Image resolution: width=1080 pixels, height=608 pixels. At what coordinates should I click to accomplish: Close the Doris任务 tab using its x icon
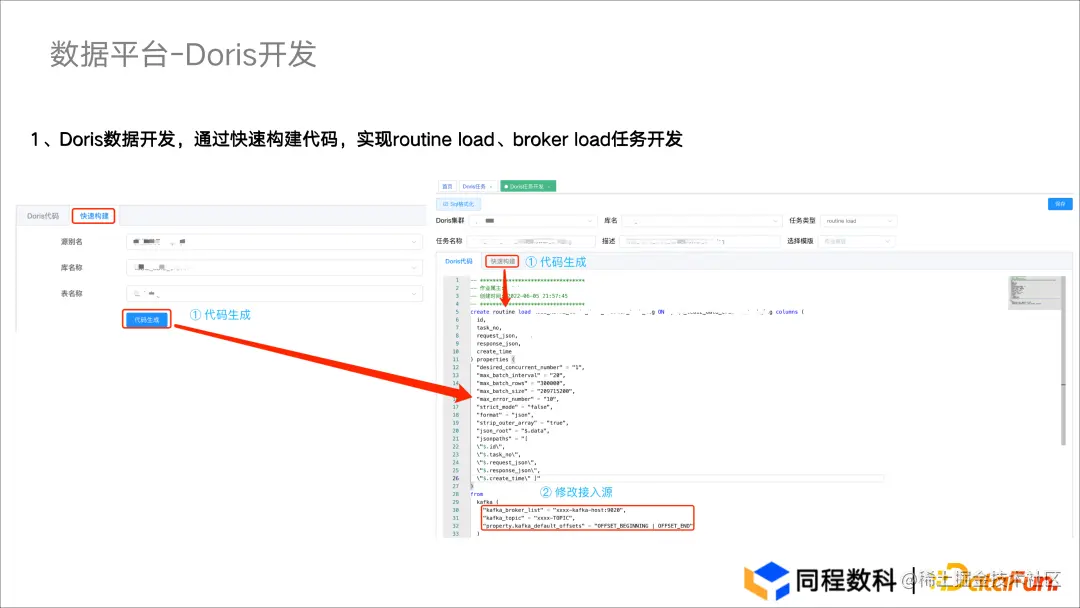point(491,187)
